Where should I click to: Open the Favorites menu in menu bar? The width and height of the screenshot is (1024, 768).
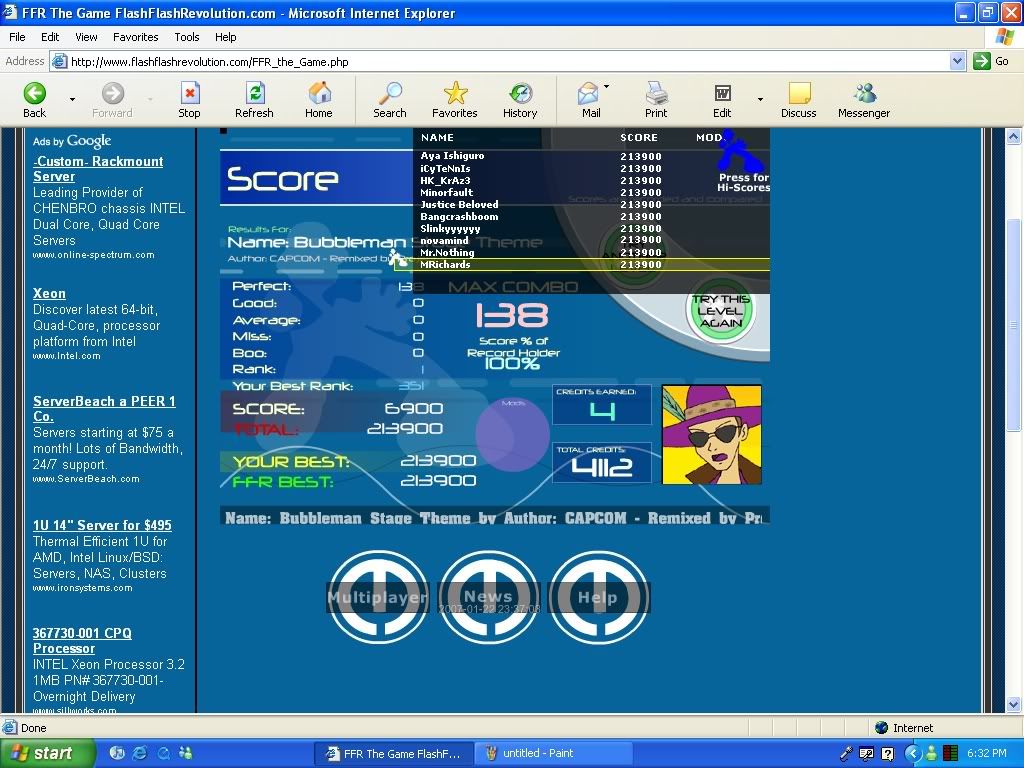(x=135, y=37)
